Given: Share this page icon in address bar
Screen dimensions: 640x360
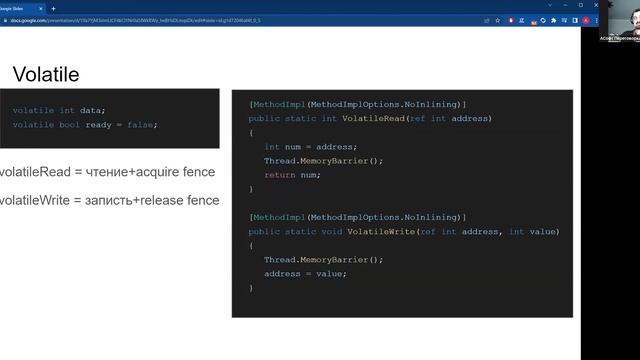Looking at the screenshot, I should pyautogui.click(x=487, y=20).
